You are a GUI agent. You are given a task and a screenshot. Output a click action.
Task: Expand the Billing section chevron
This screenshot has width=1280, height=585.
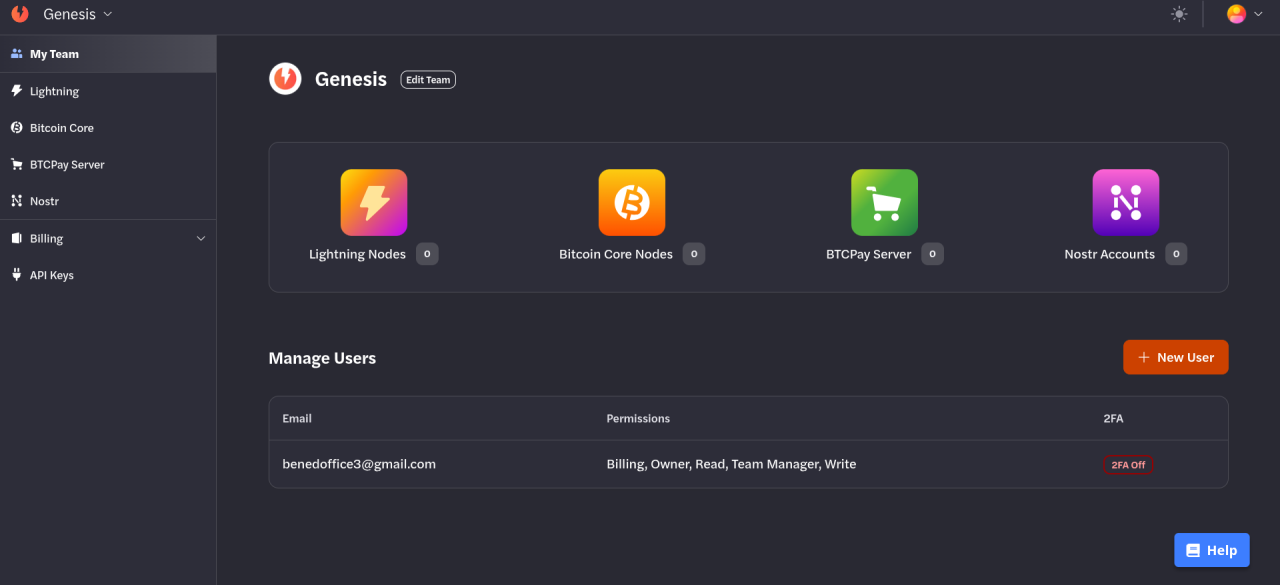[x=200, y=239]
